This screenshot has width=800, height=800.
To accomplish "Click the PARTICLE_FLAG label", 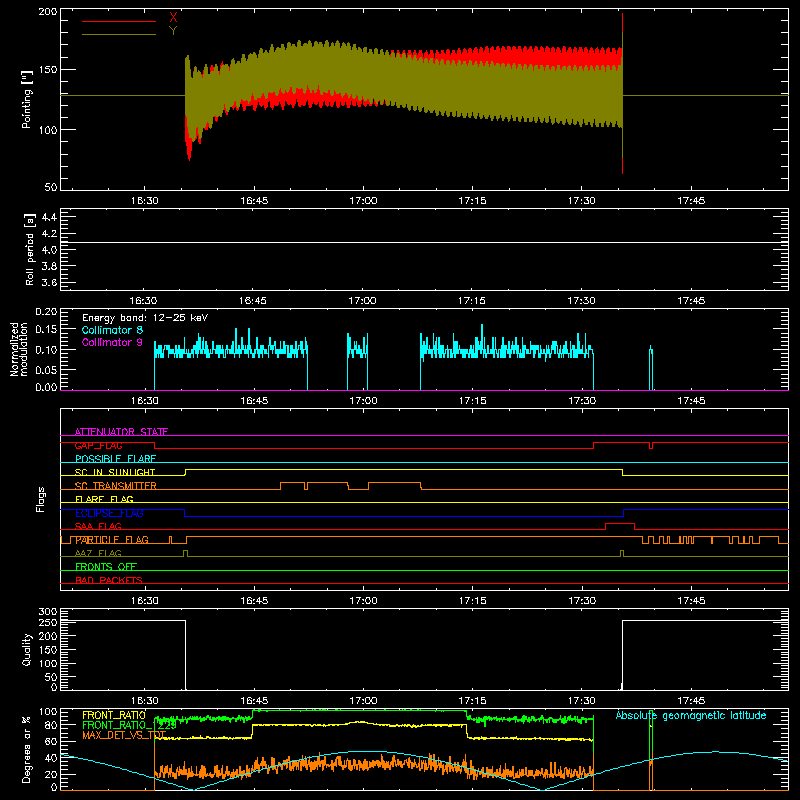I will (x=112, y=539).
